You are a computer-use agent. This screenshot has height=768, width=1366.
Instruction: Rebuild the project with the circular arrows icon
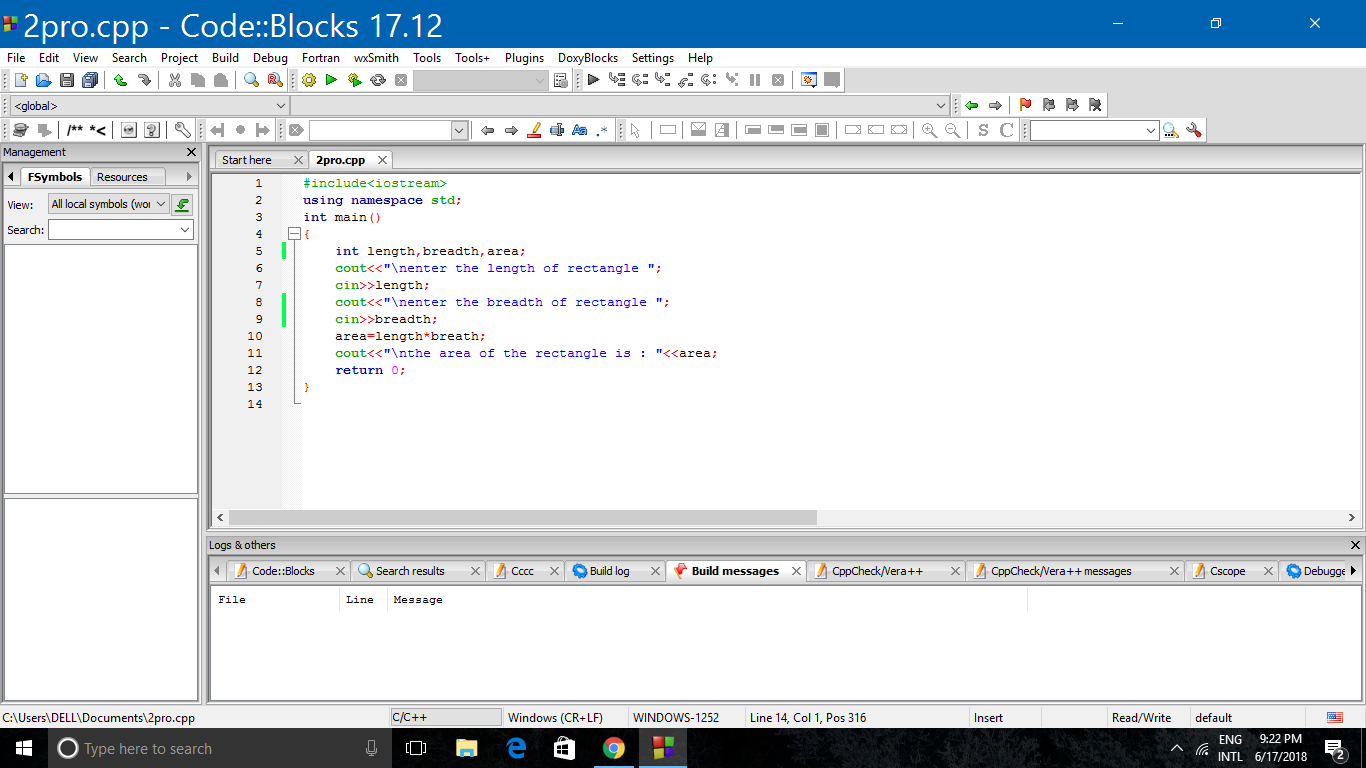click(x=378, y=80)
